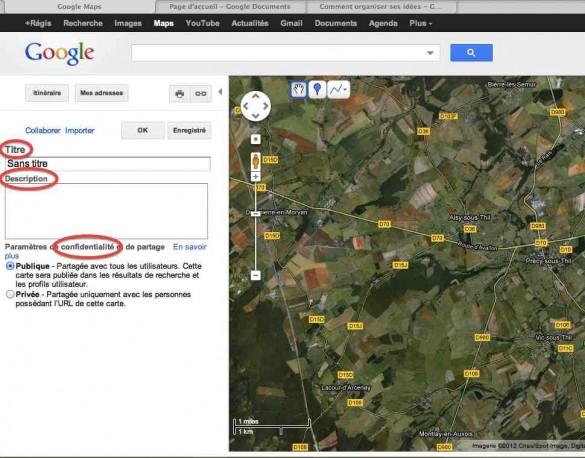Image resolution: width=585 pixels, height=458 pixels.
Task: Click the Sans titre title field
Action: point(108,164)
